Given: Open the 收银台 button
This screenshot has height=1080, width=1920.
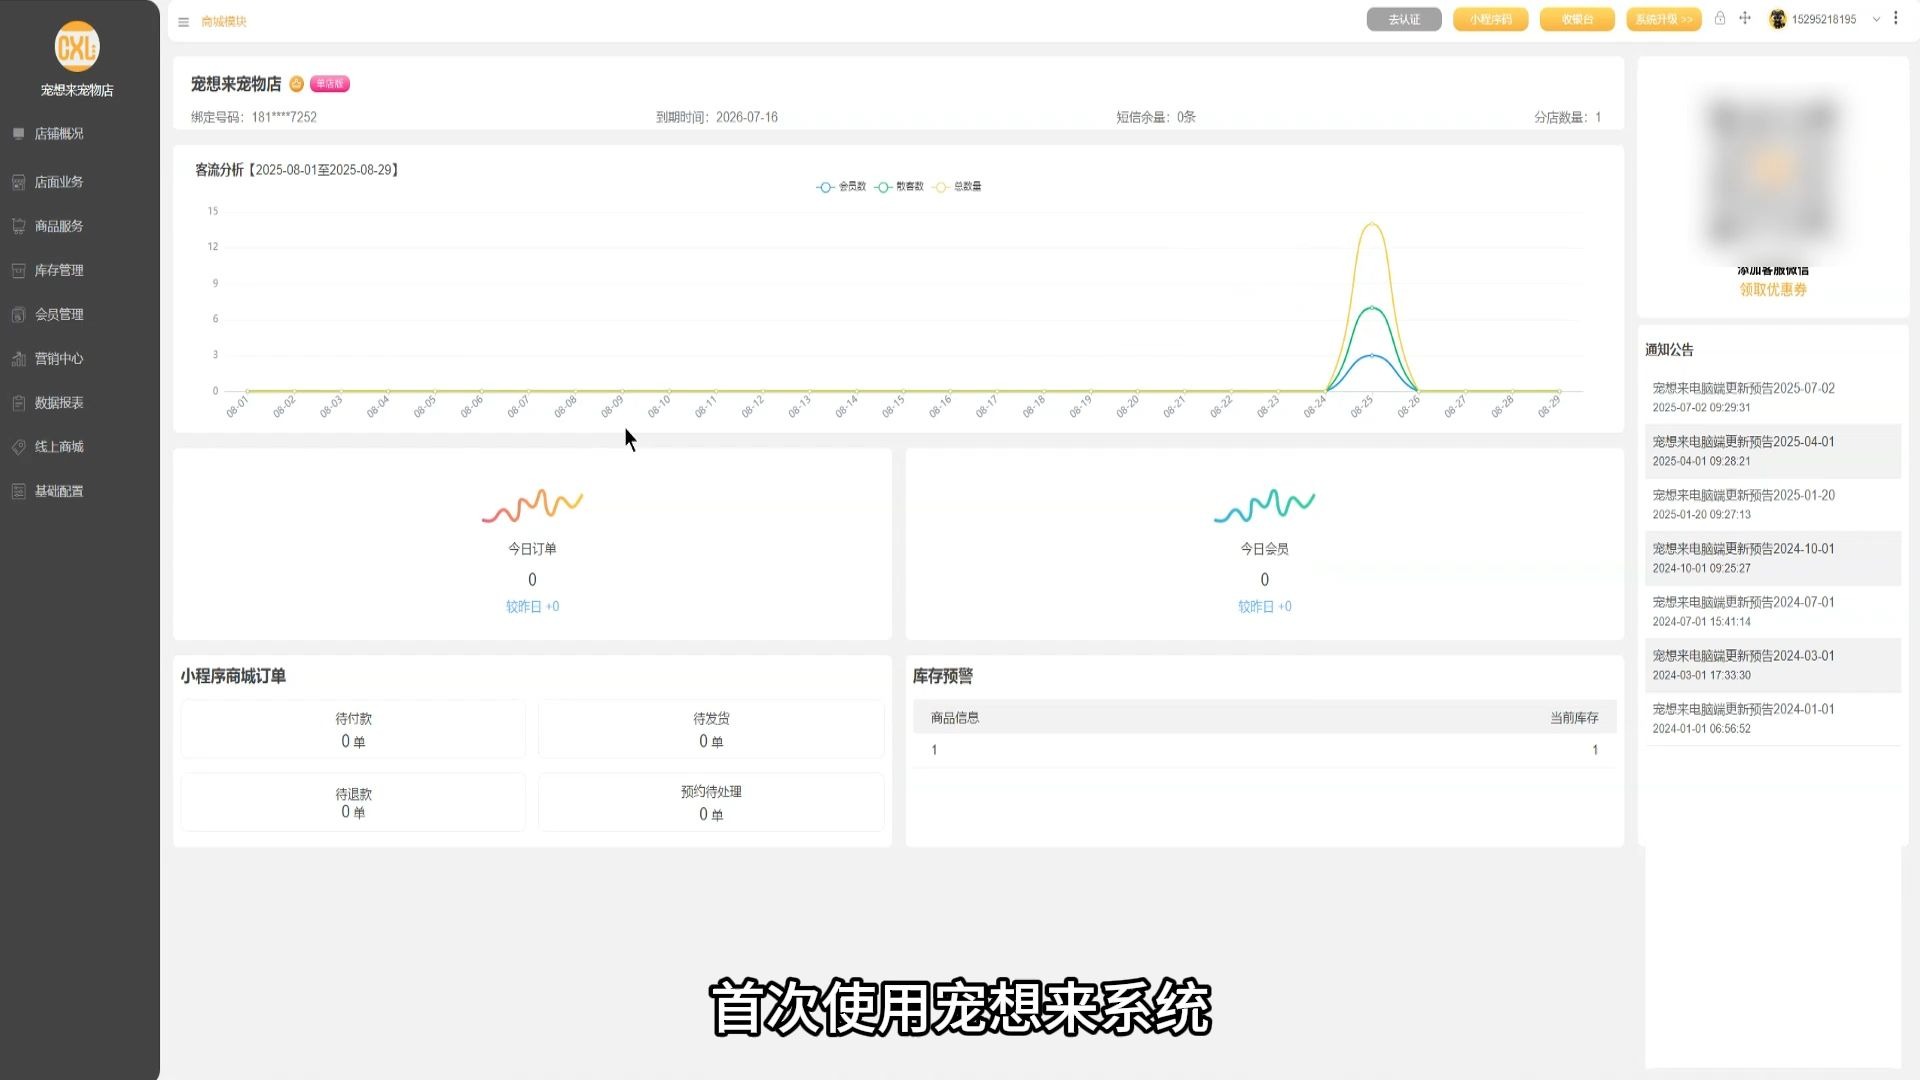Looking at the screenshot, I should [1577, 19].
